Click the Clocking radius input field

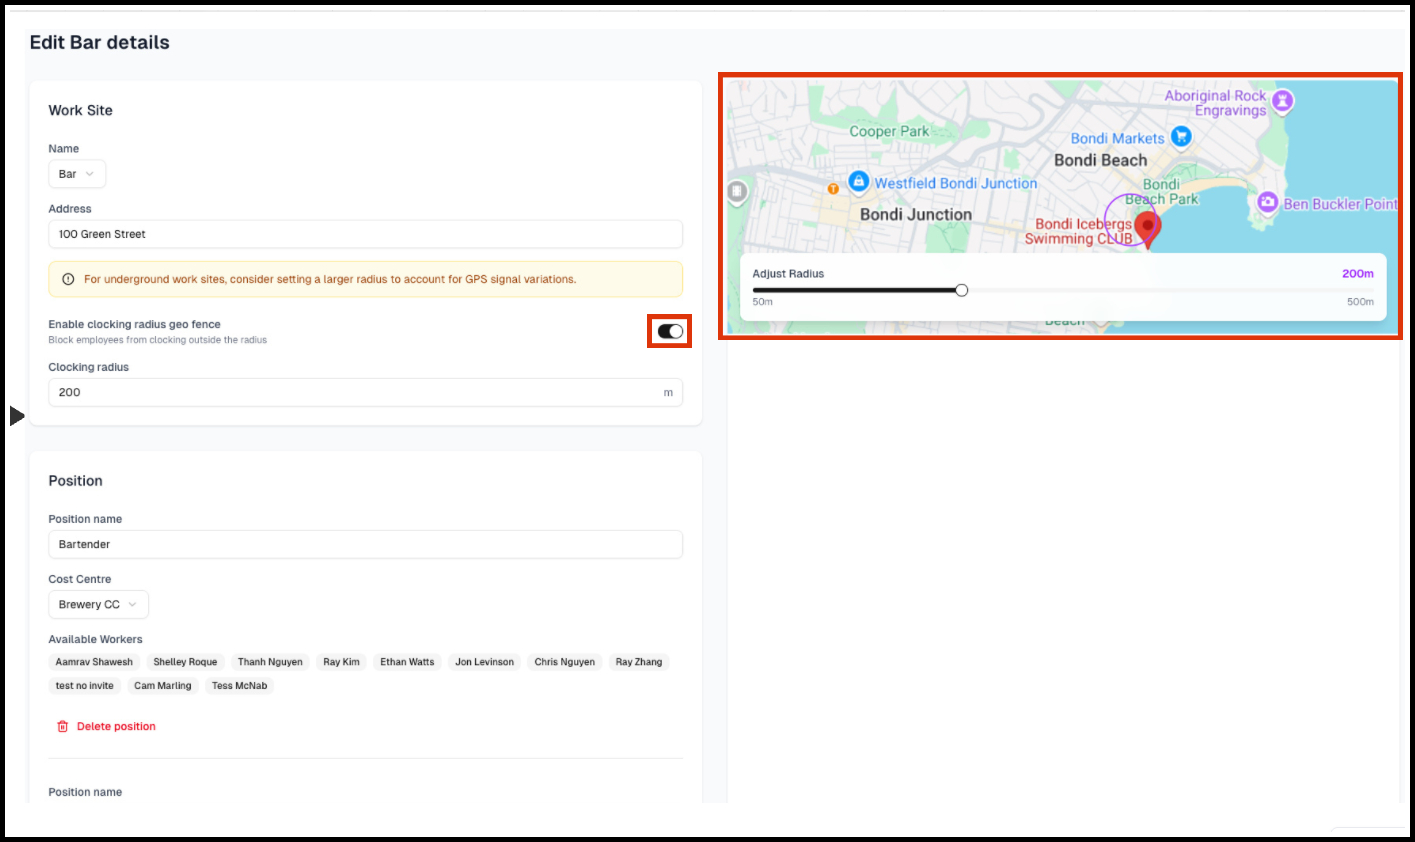pyautogui.click(x=355, y=392)
